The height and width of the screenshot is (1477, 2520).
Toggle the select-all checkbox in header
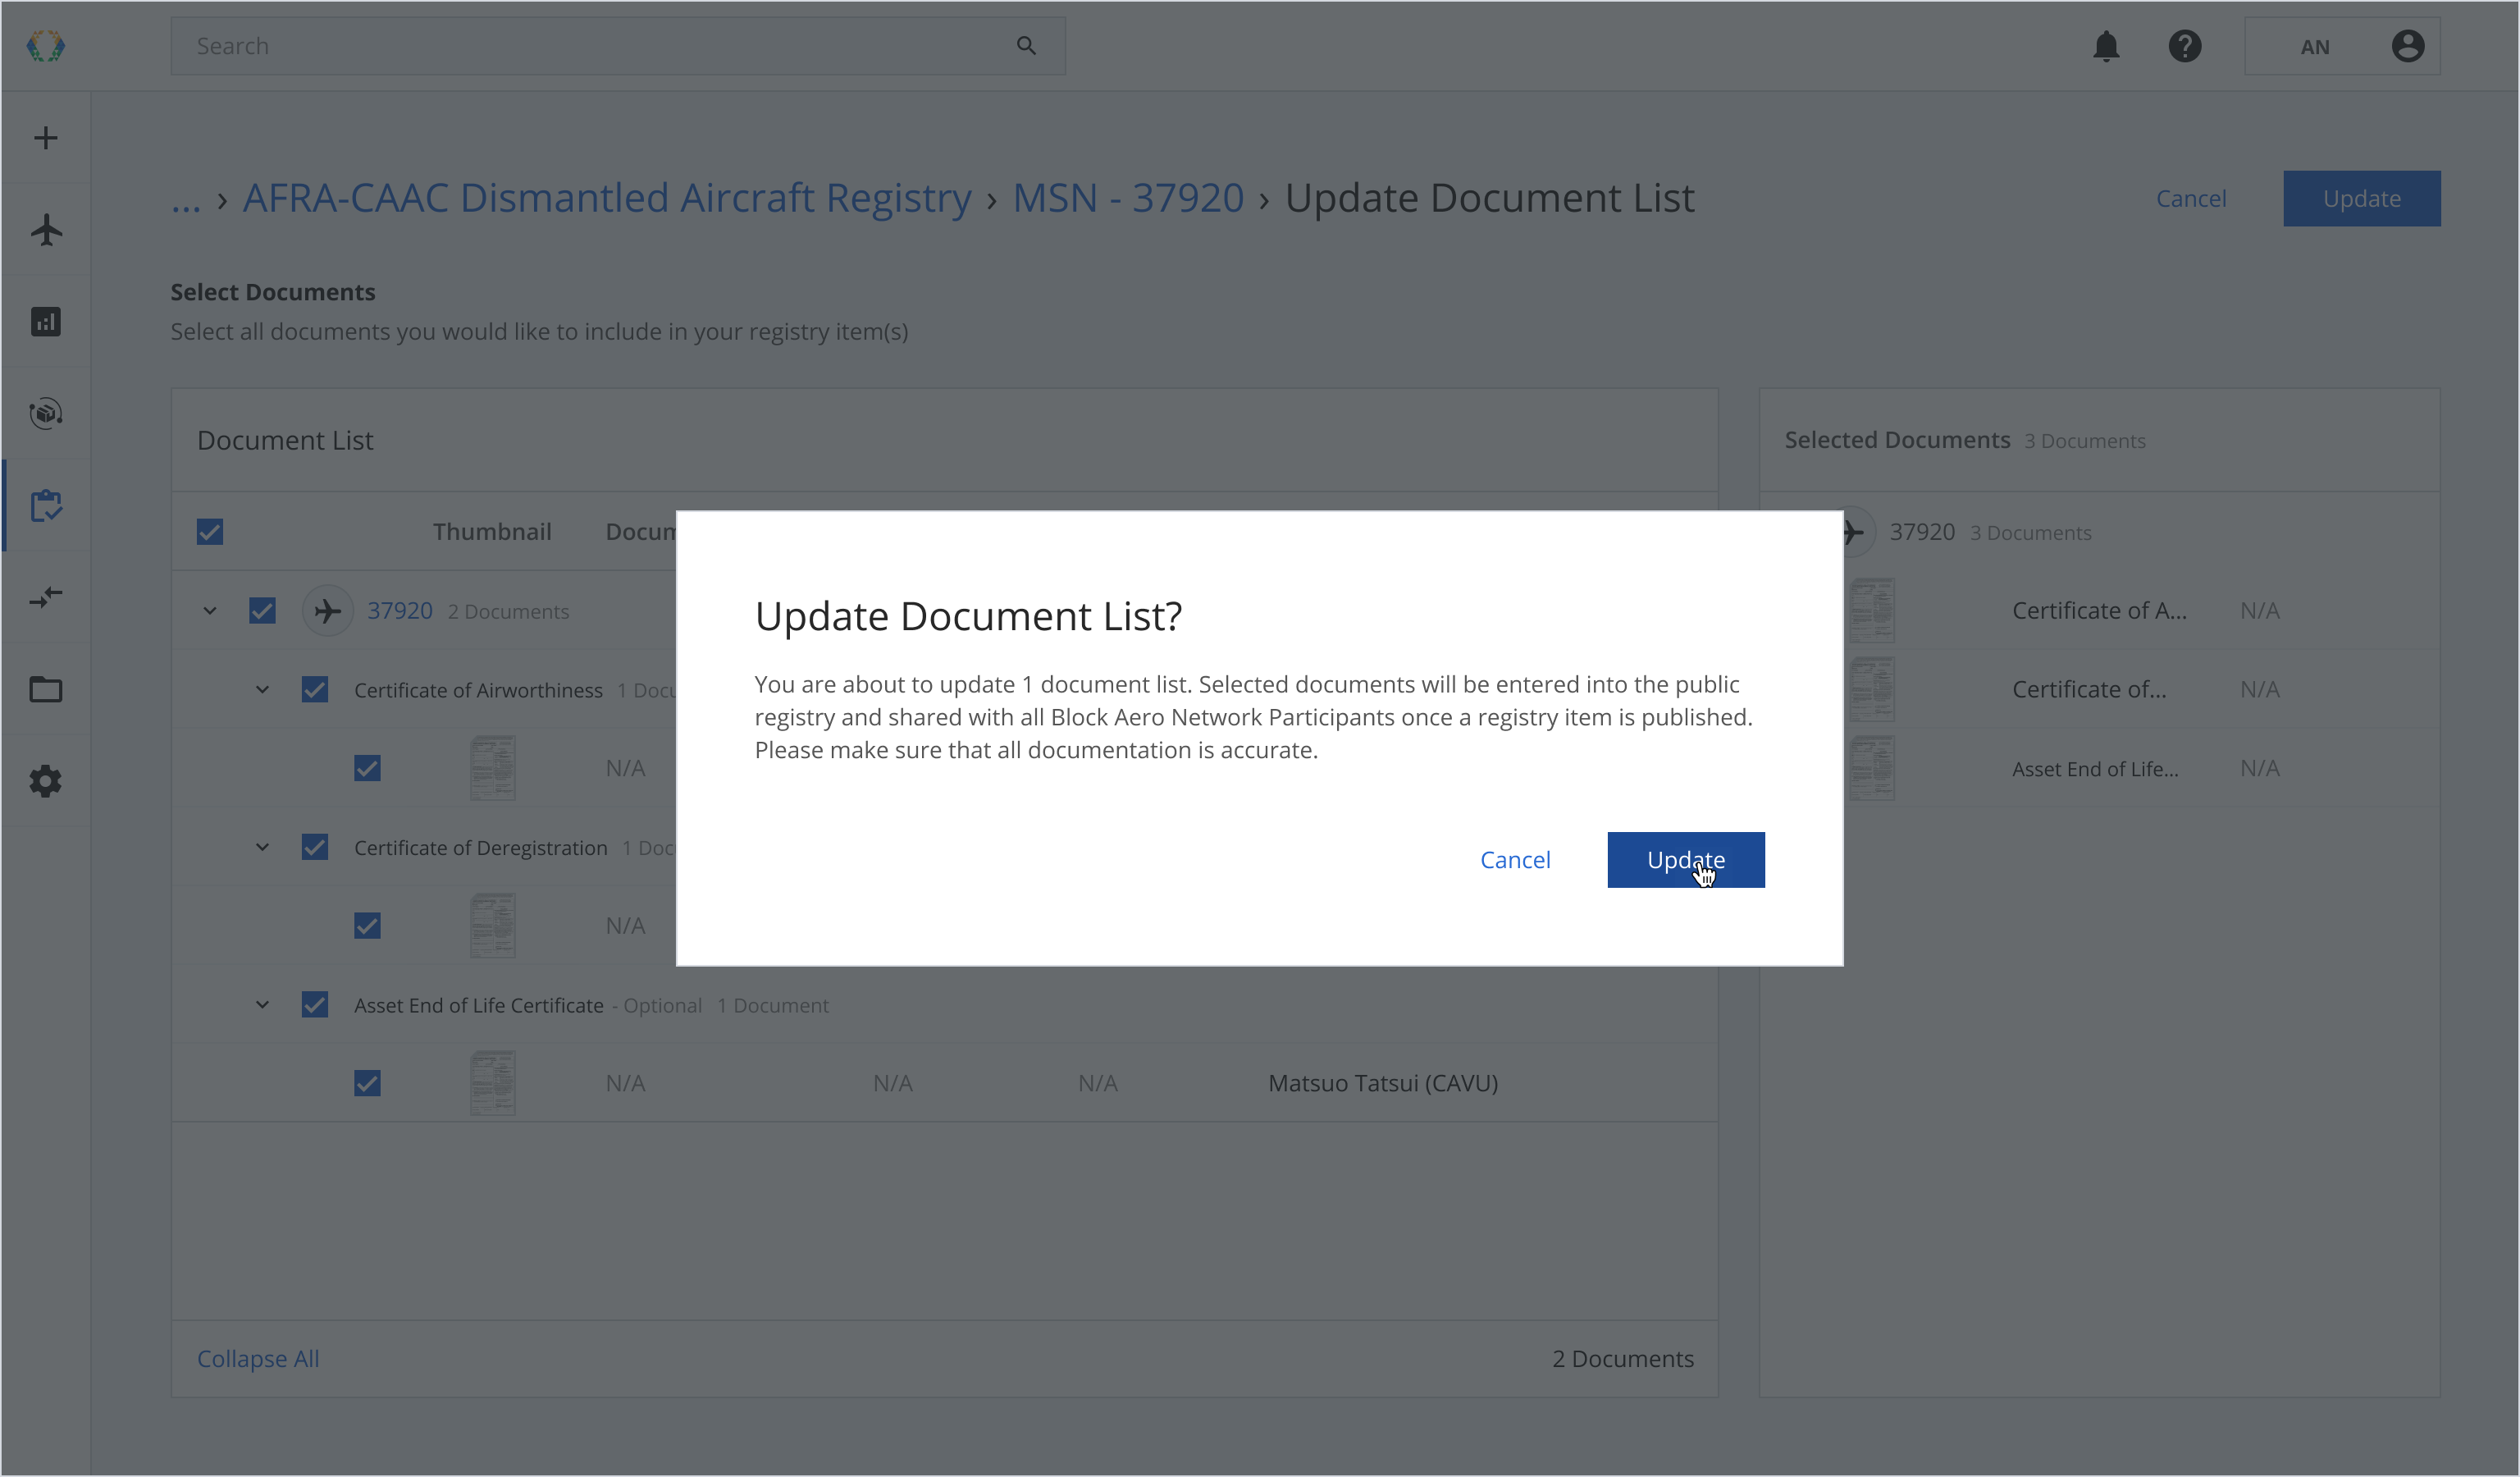tap(210, 532)
